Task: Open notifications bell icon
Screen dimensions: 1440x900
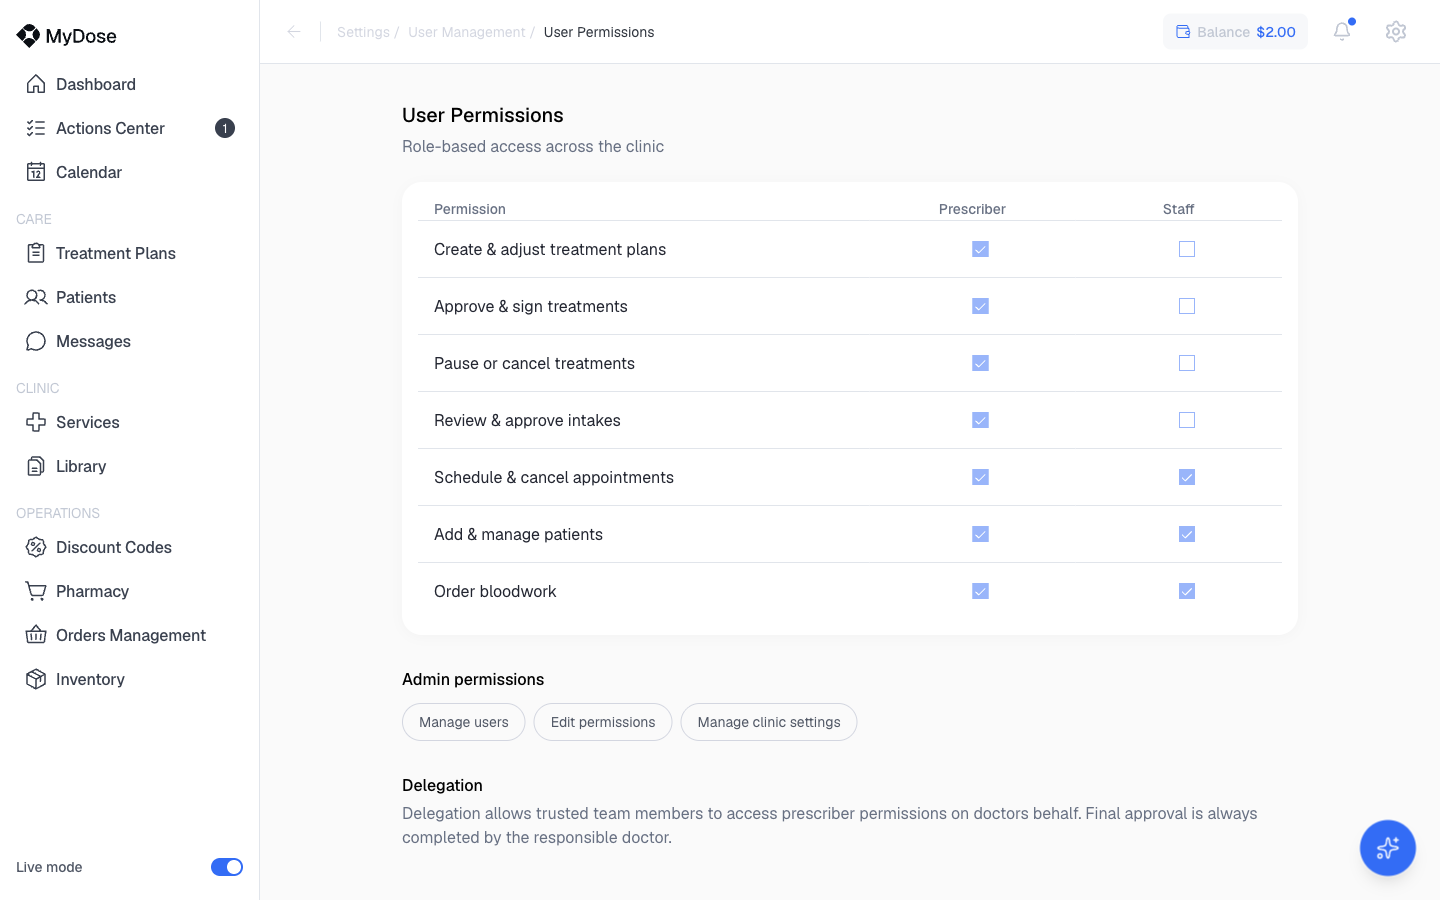Action: point(1342,32)
